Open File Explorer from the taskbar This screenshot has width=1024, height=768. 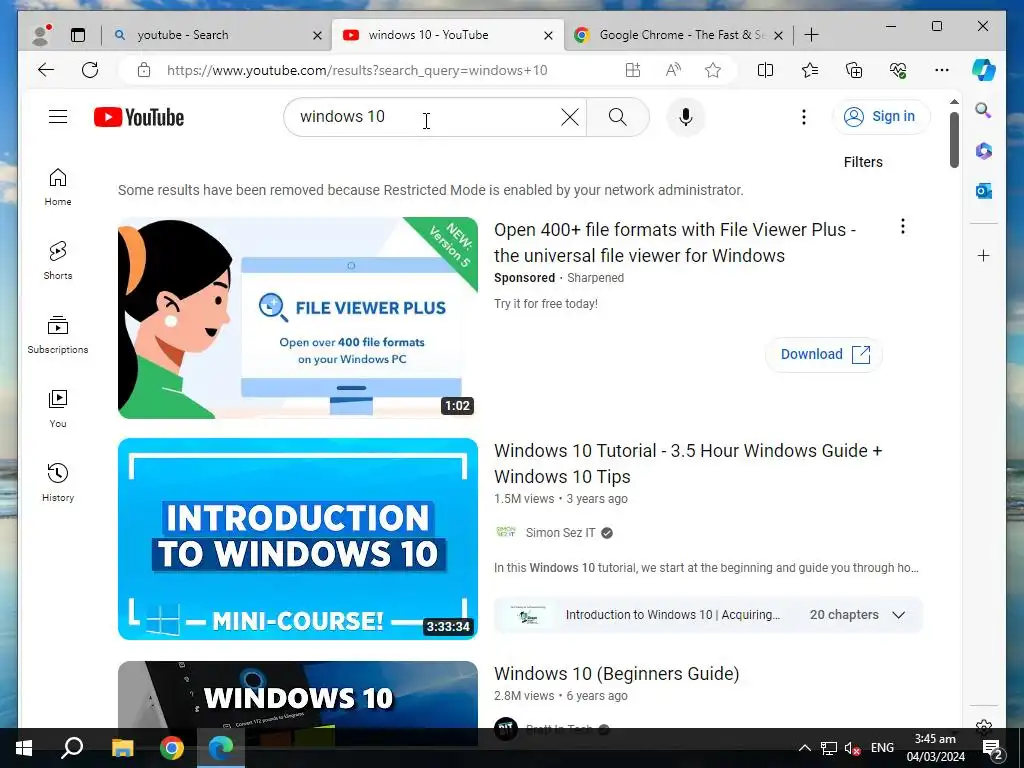pyautogui.click(x=122, y=748)
